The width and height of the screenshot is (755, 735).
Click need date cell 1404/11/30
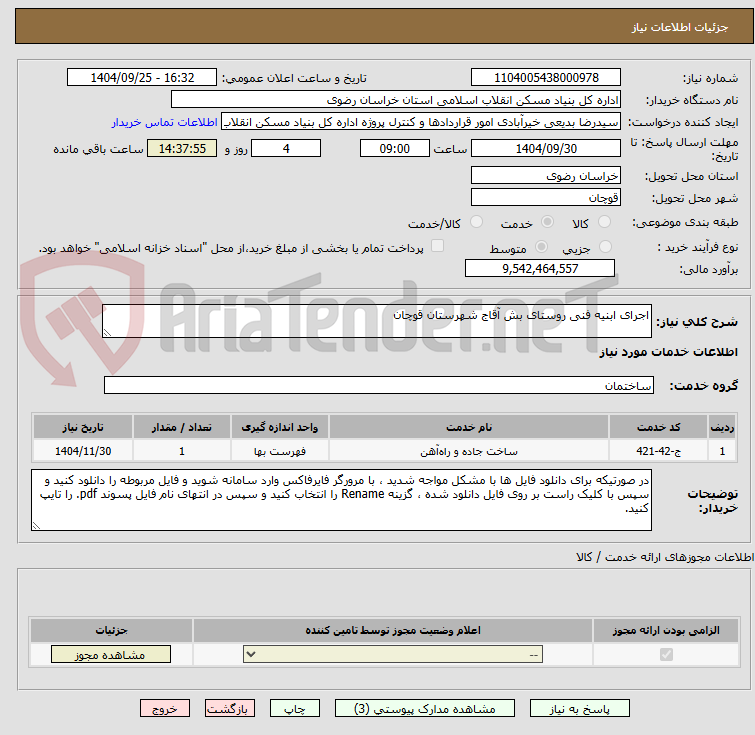click(83, 451)
